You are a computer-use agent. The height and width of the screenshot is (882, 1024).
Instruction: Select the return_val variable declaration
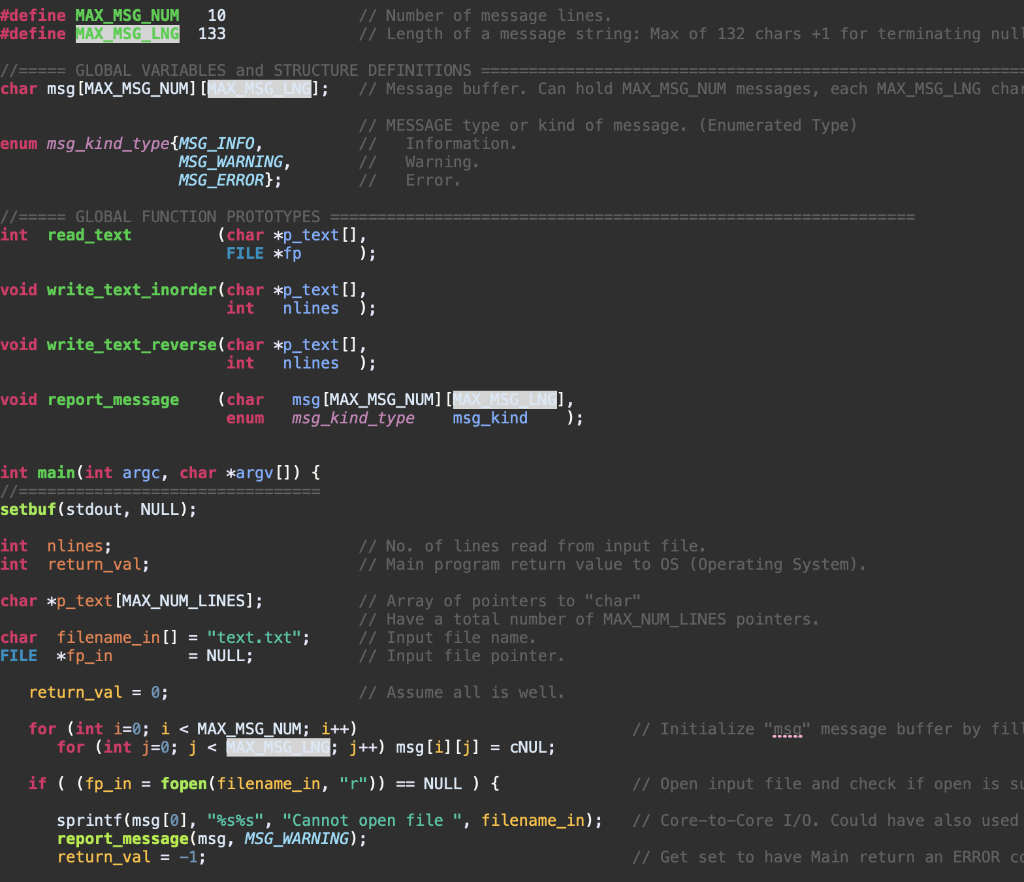[95, 564]
